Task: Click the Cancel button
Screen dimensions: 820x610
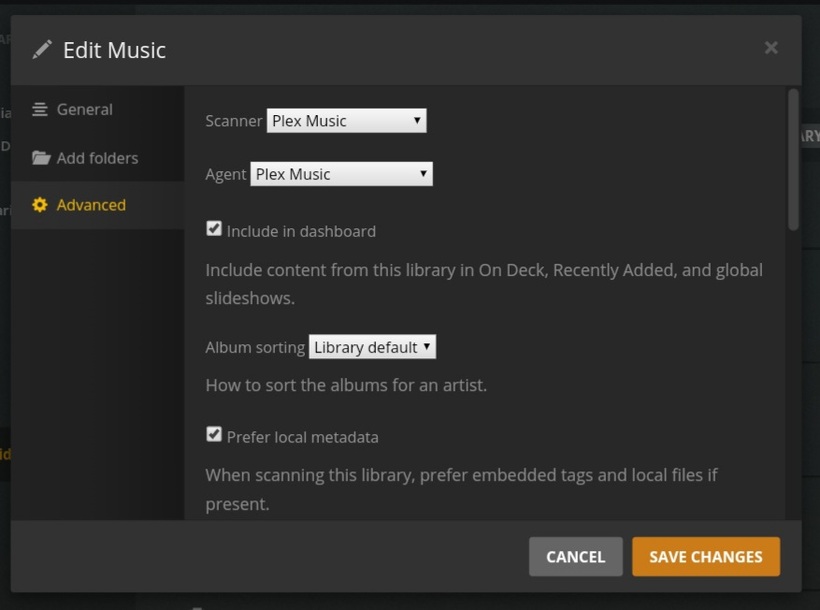Action: (x=575, y=557)
